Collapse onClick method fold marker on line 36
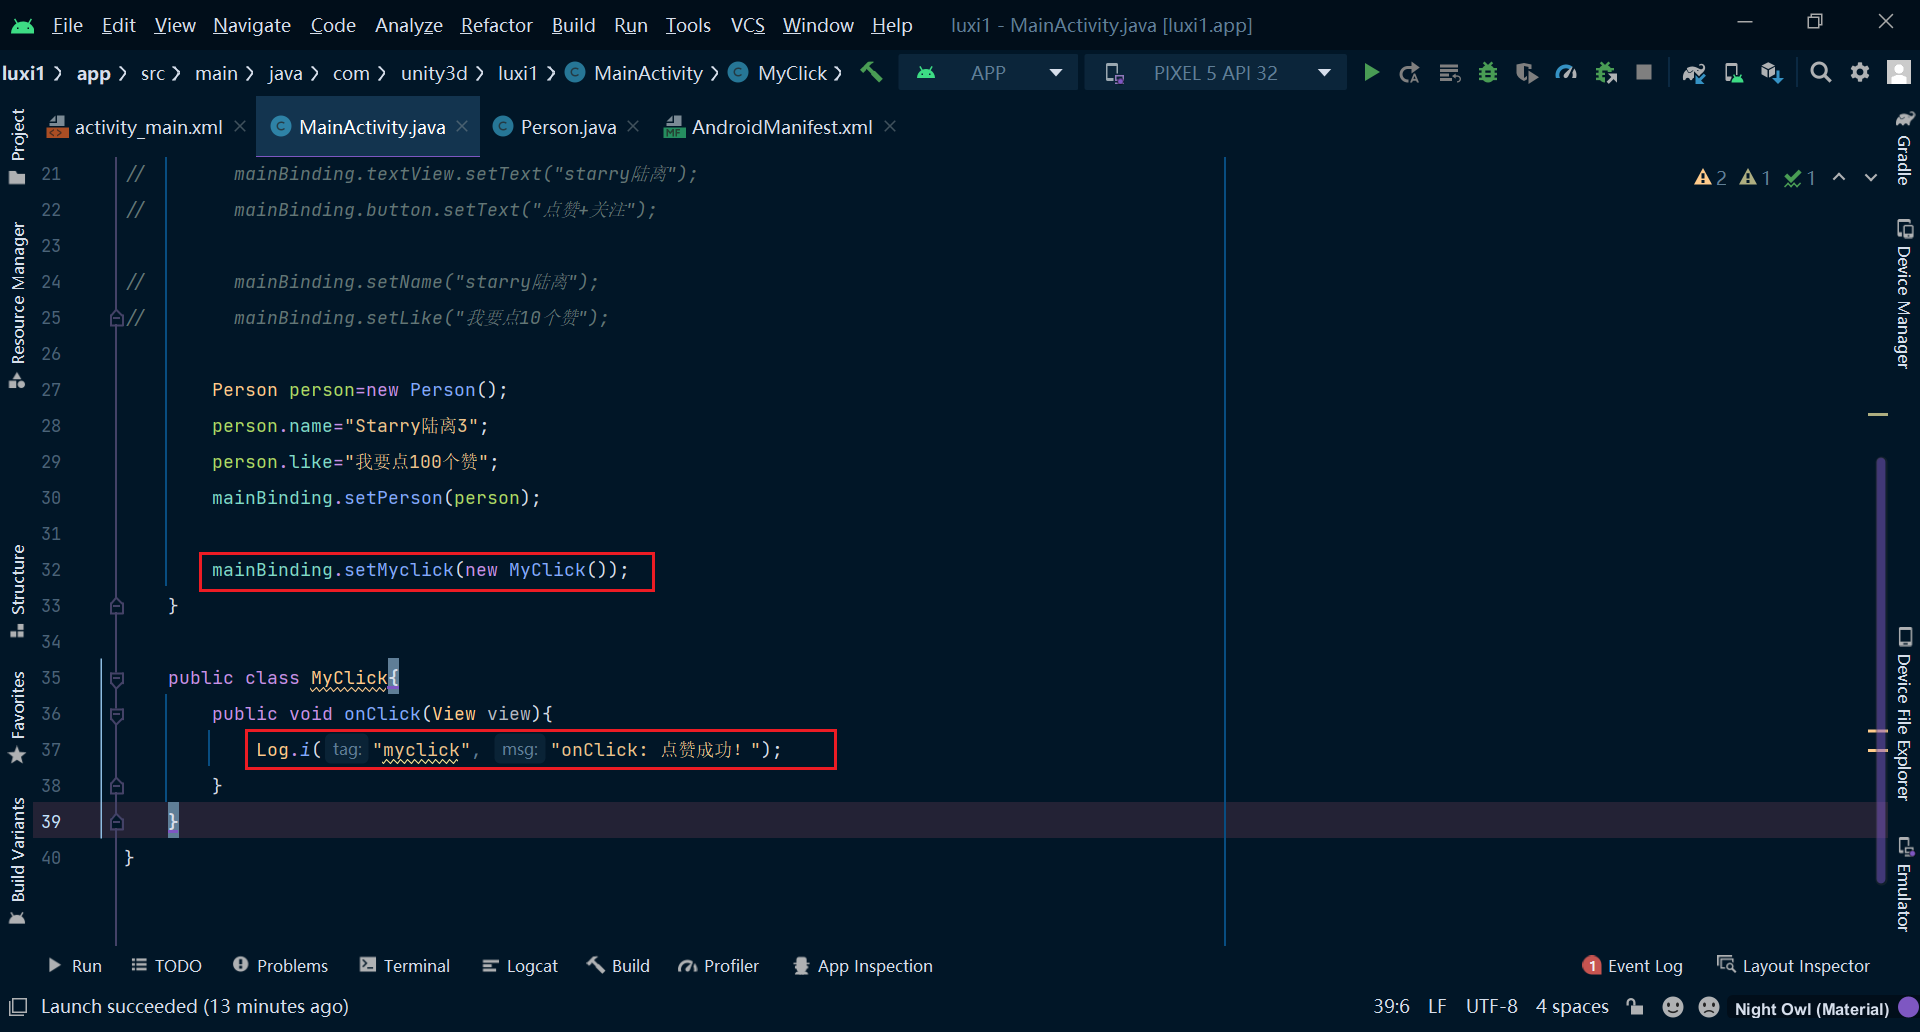This screenshot has height=1032, width=1920. (117, 714)
